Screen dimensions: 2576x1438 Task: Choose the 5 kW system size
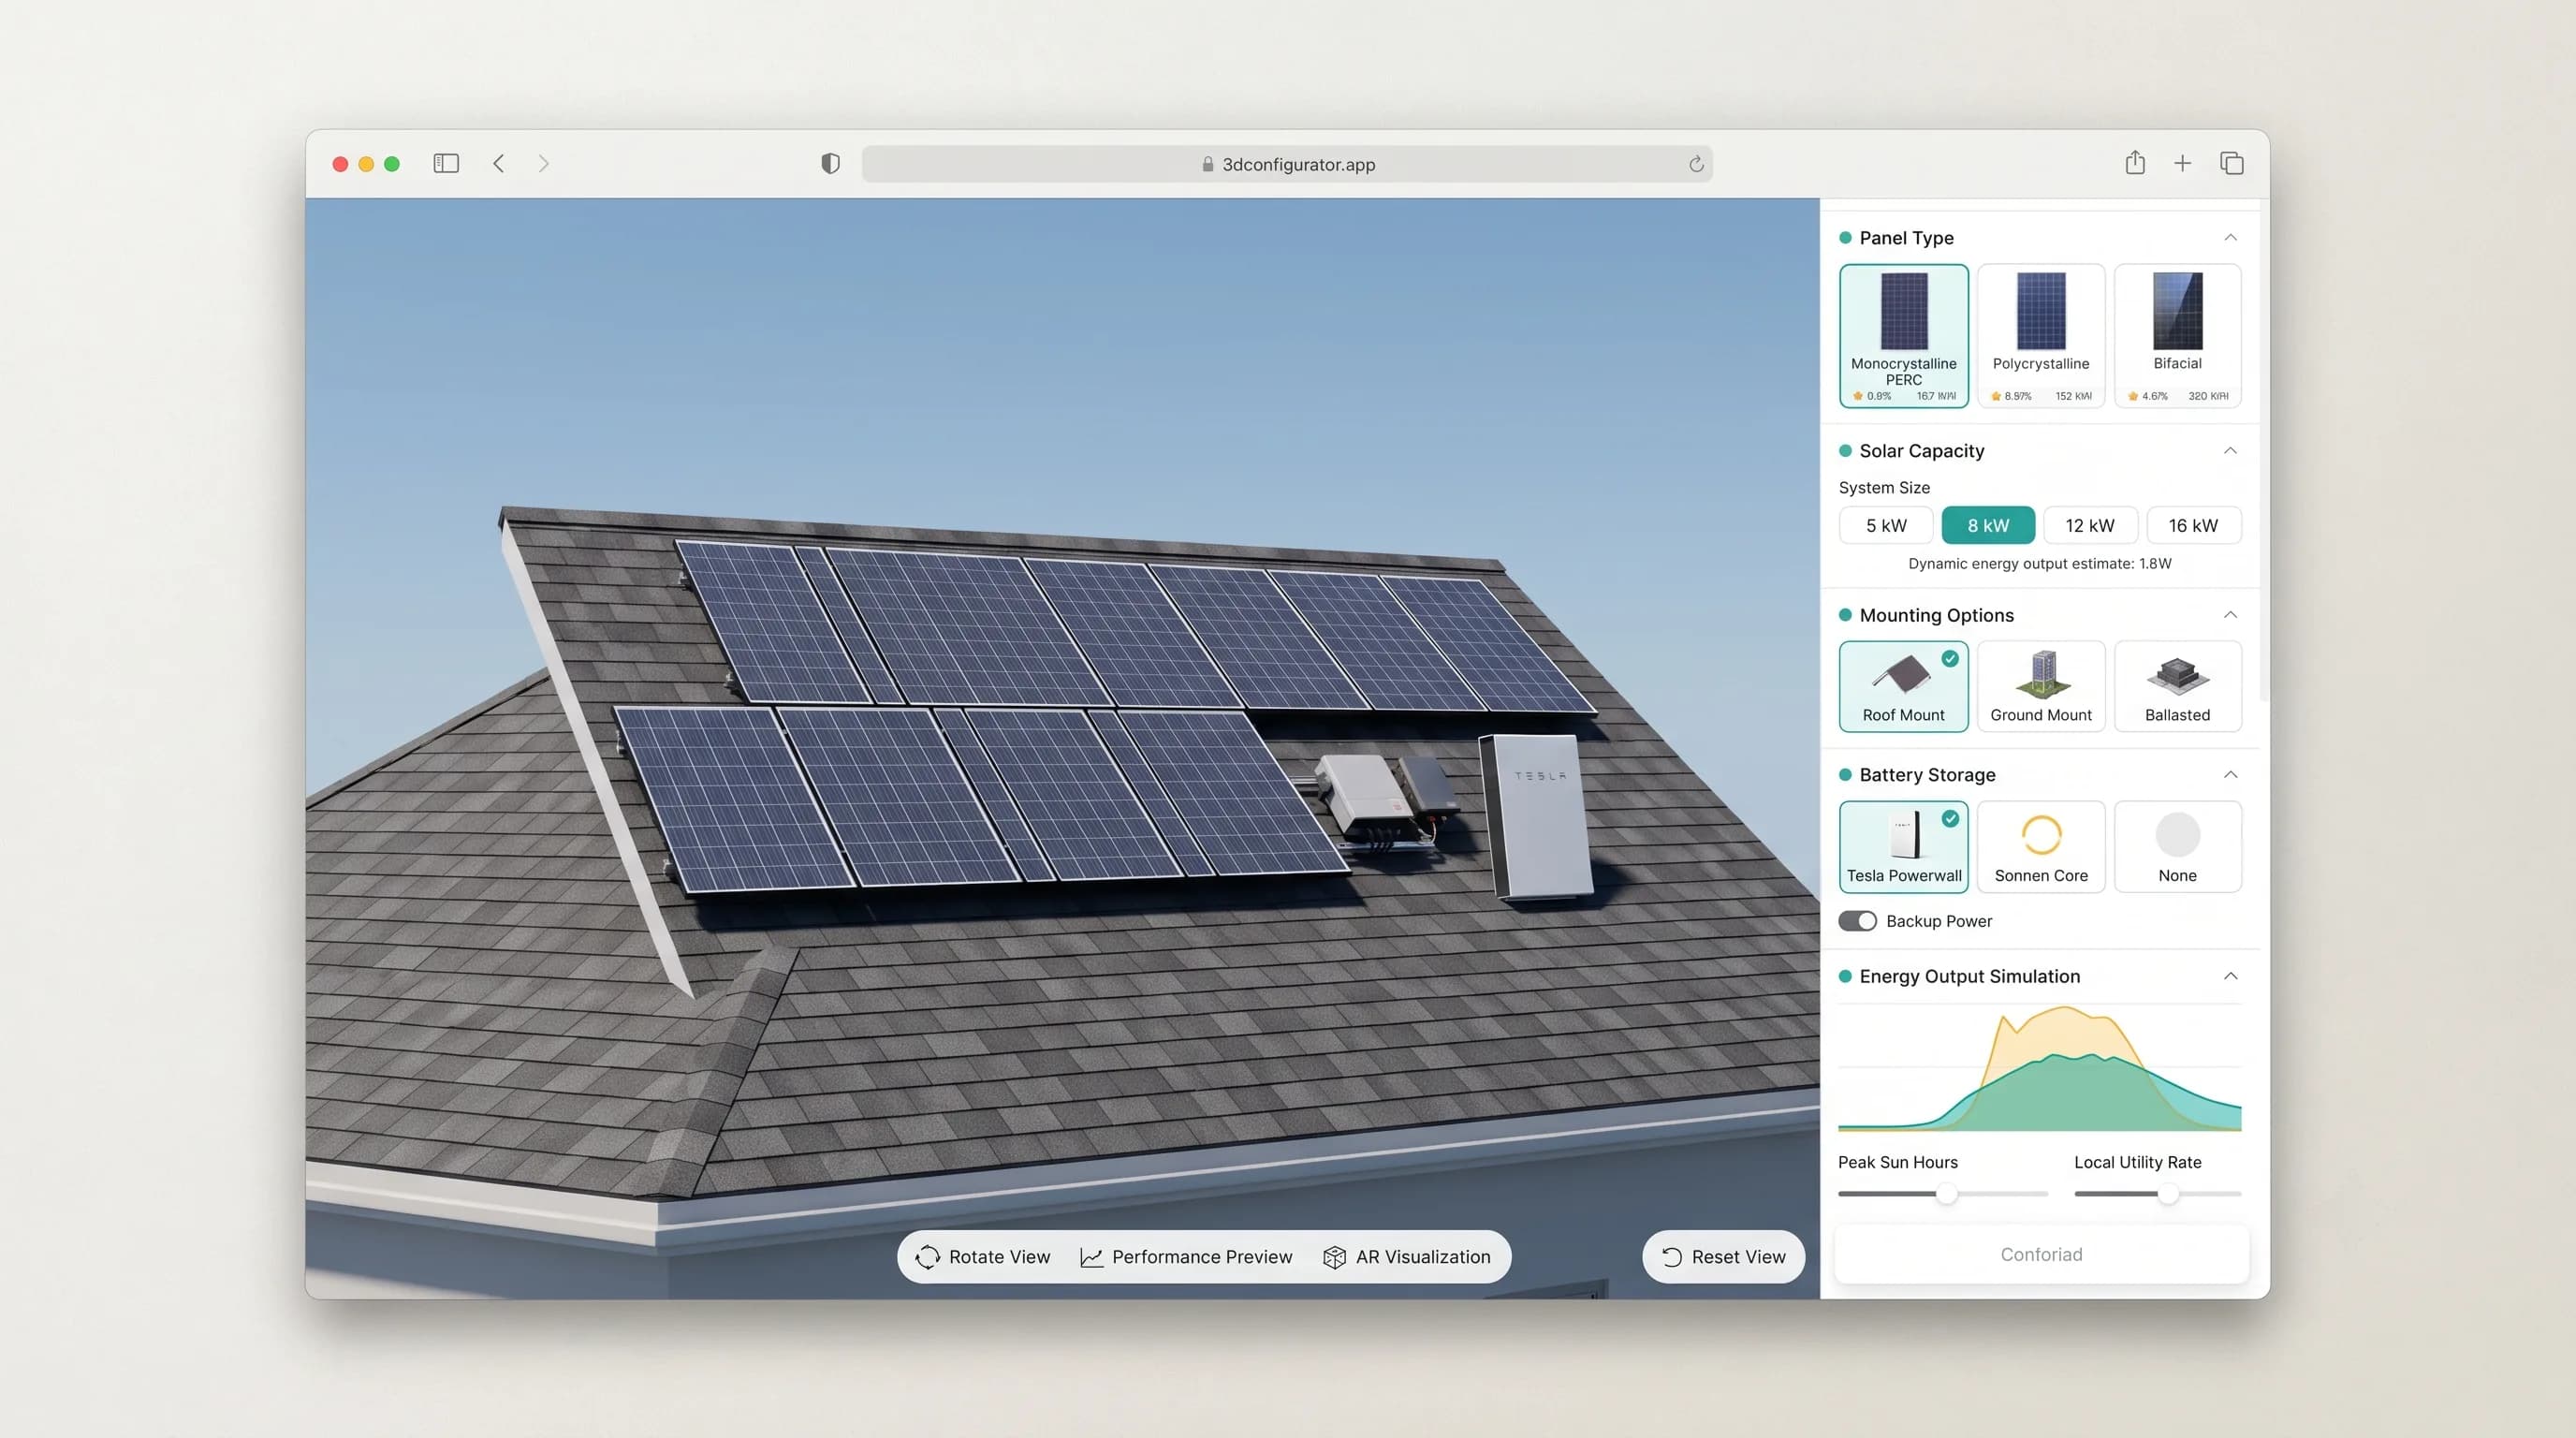pos(1886,525)
